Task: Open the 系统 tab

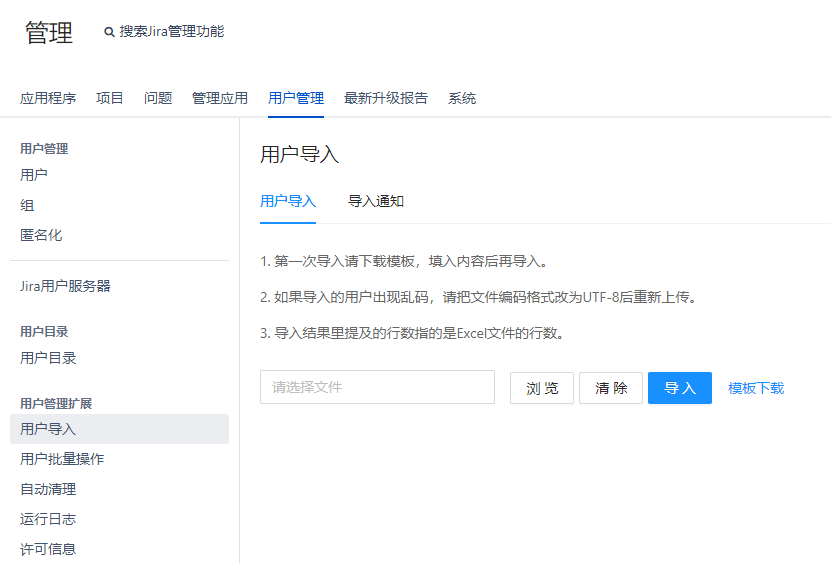Action: click(462, 98)
